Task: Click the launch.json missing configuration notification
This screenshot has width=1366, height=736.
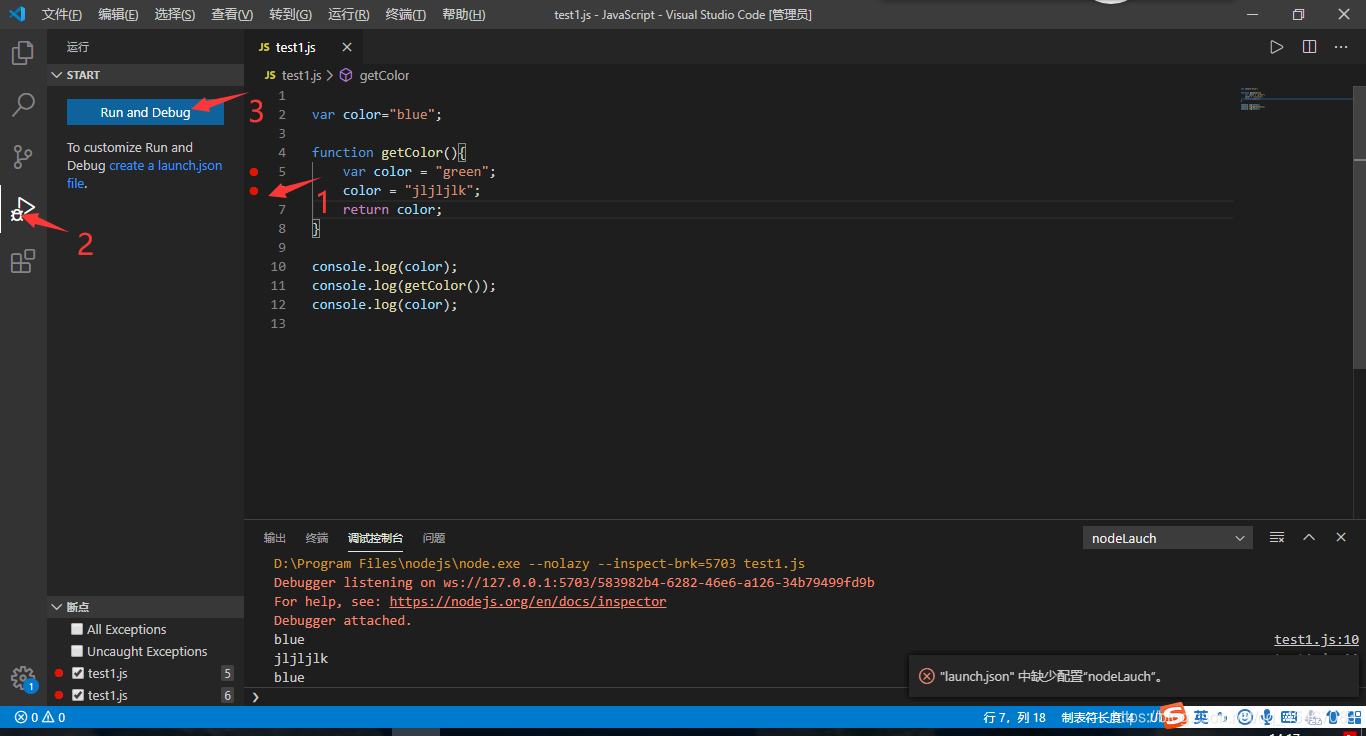Action: pos(1133,676)
